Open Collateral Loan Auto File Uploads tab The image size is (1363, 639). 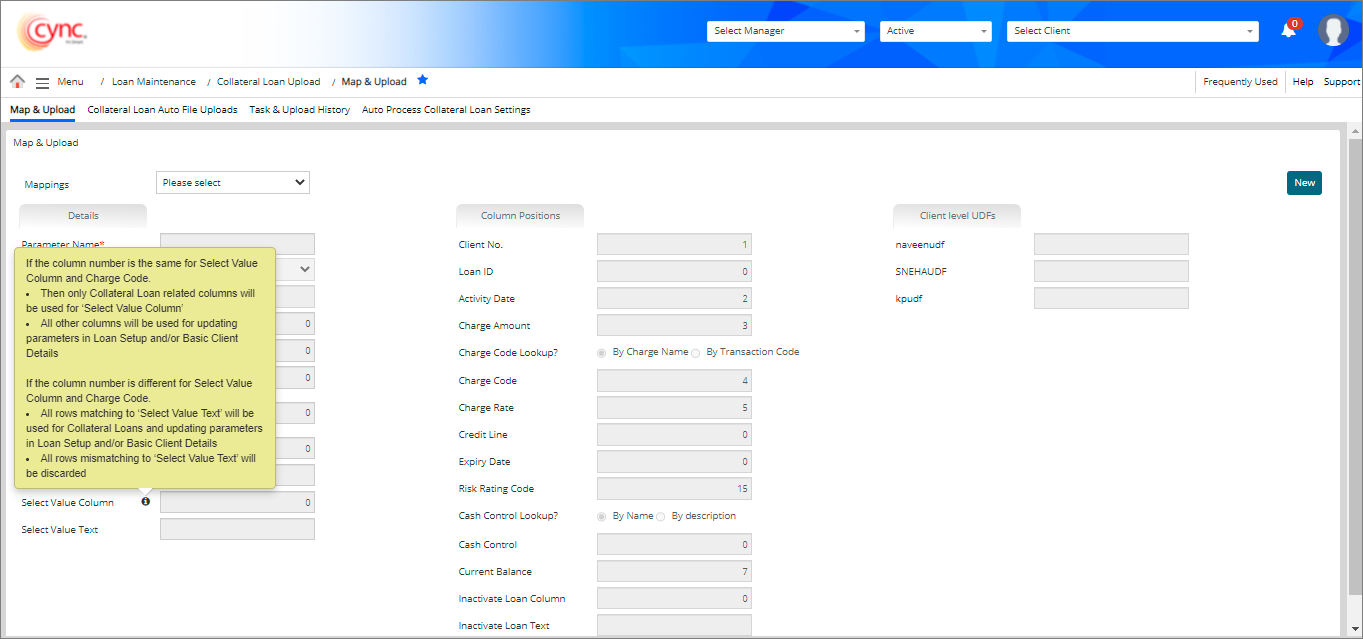[x=162, y=110]
